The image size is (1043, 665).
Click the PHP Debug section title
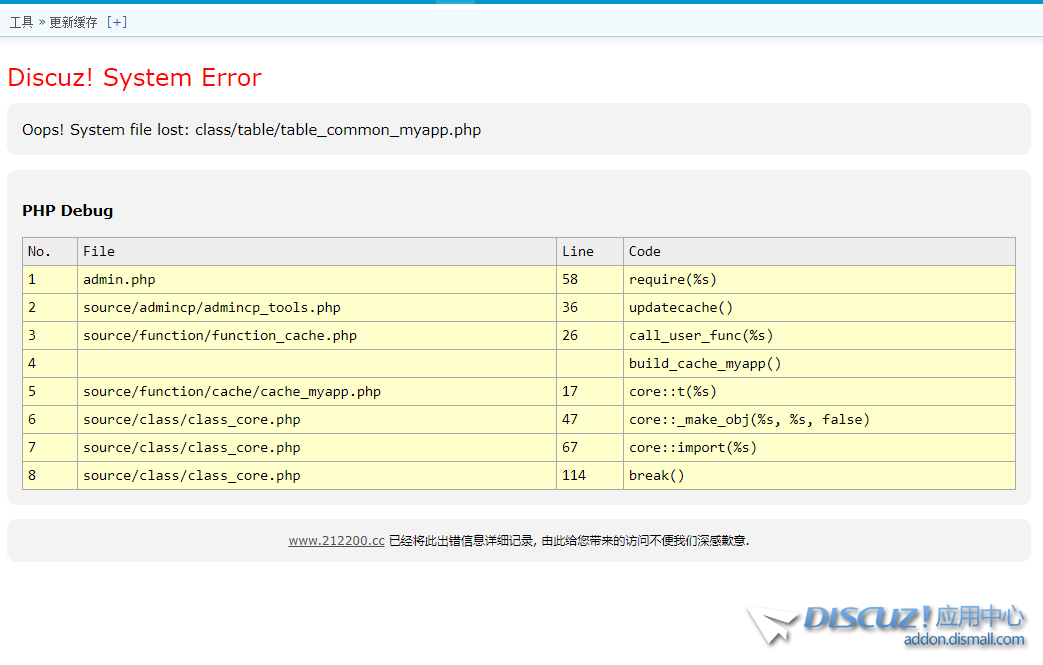(x=67, y=211)
